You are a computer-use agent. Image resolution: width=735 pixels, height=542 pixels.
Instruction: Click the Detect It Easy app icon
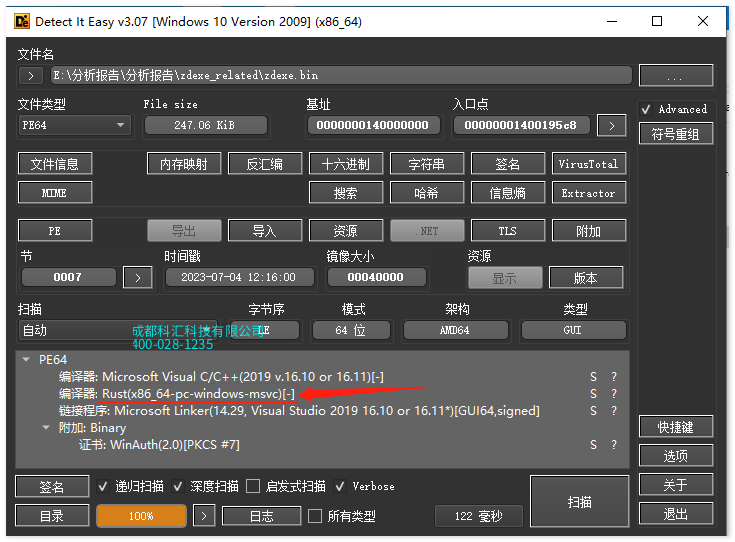coord(22,22)
